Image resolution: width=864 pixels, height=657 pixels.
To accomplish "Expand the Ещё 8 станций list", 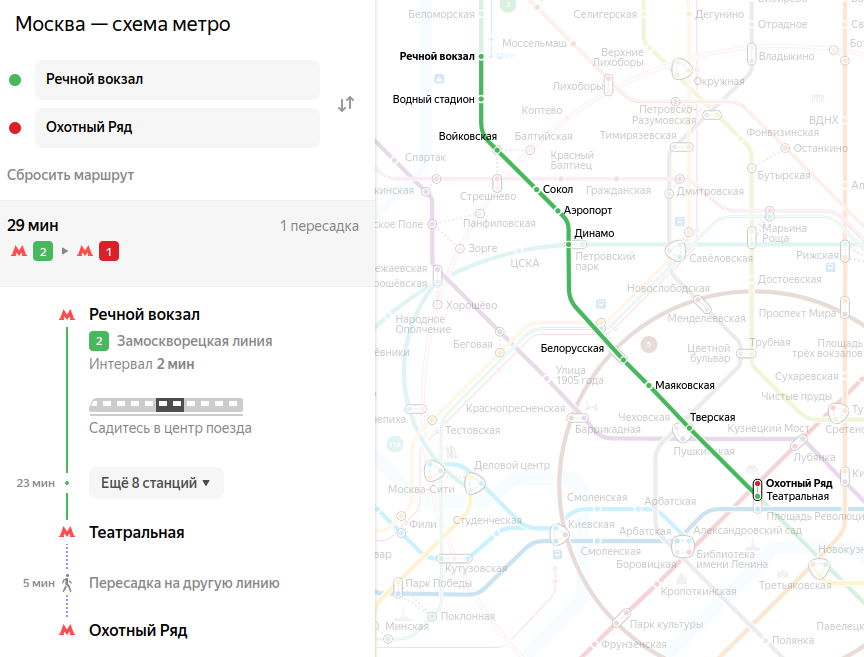I will coord(156,483).
